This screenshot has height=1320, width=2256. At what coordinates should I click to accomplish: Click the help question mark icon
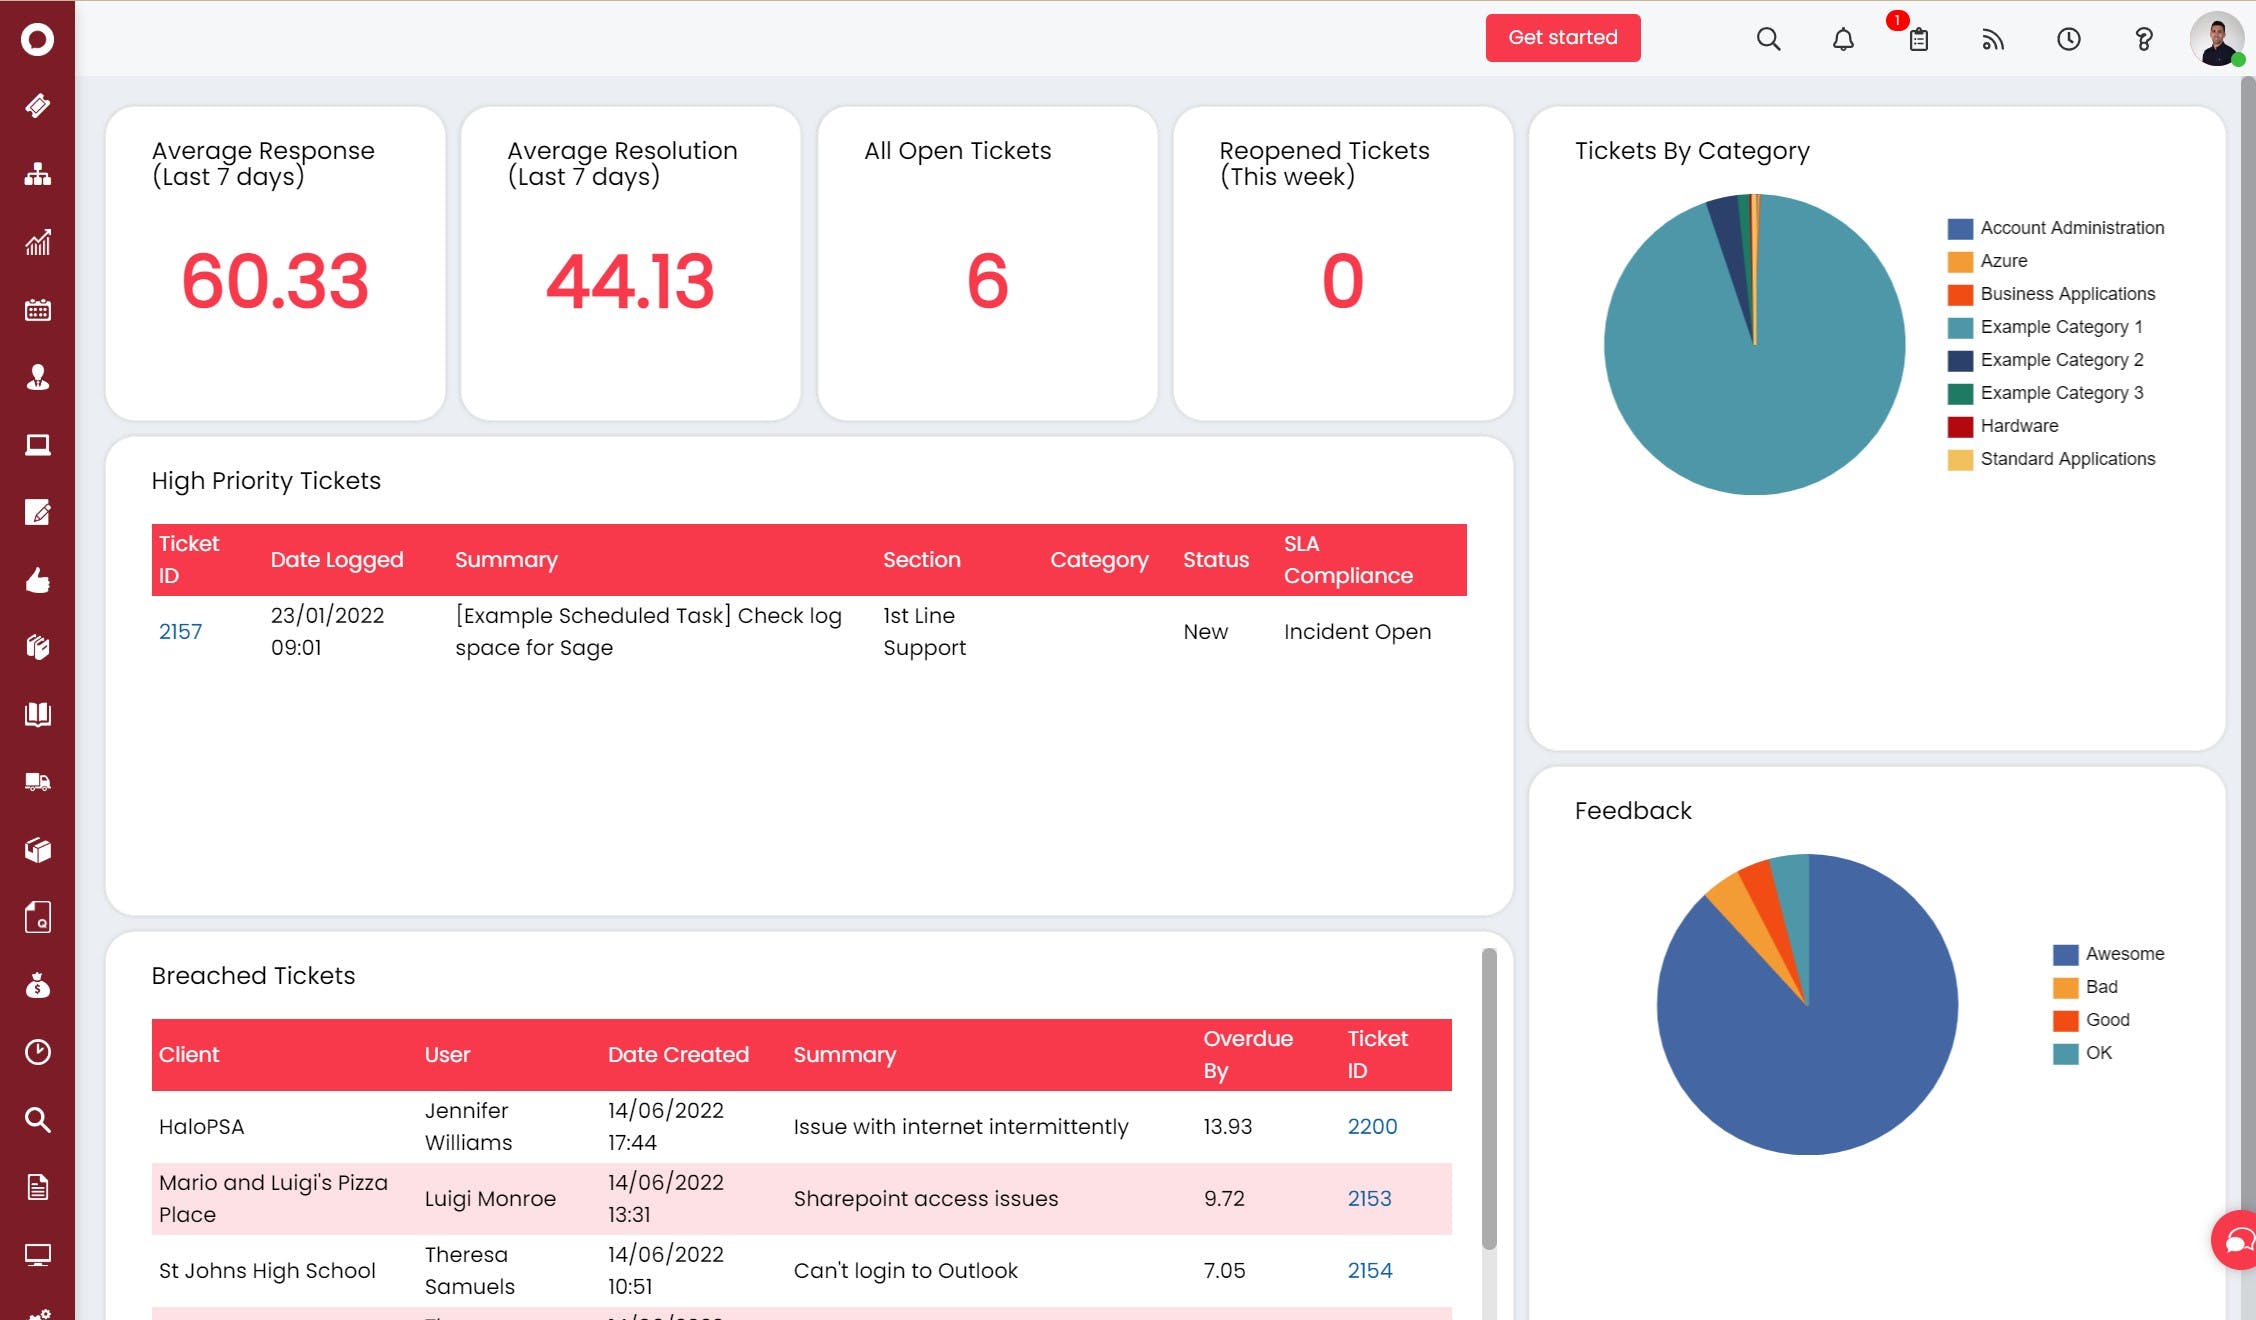pos(2143,39)
